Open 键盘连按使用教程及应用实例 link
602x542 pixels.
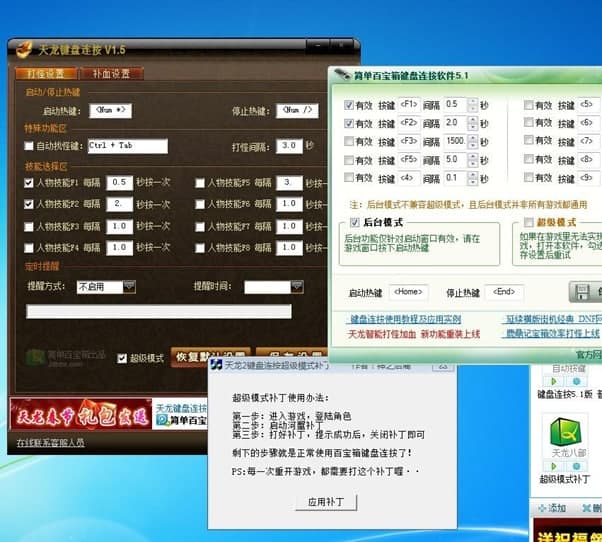click(405, 319)
